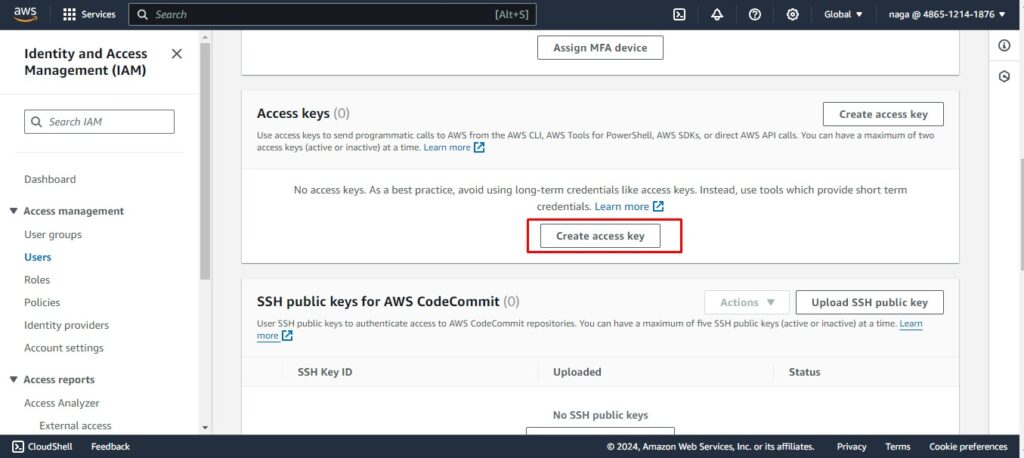The height and width of the screenshot is (458, 1024).
Task: Expand the Global region dropdown
Action: (843, 14)
